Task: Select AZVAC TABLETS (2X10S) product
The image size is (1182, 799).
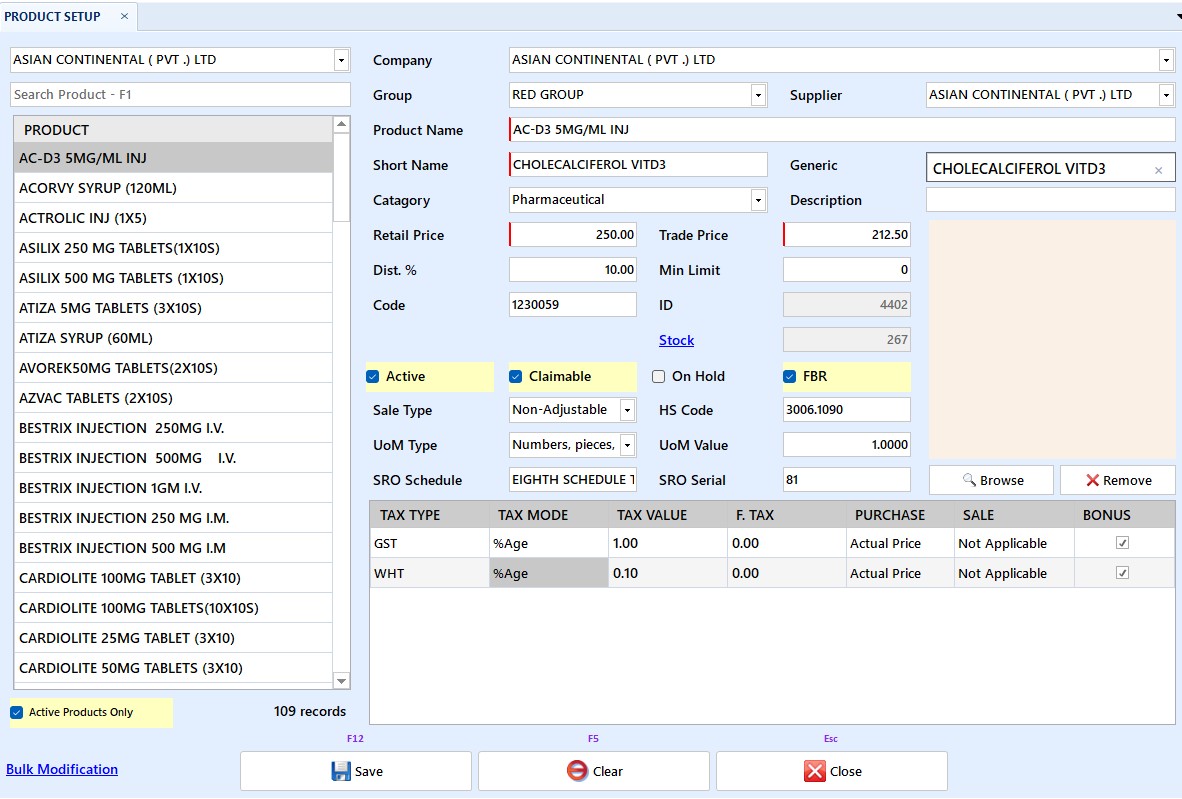Action: tap(173, 398)
